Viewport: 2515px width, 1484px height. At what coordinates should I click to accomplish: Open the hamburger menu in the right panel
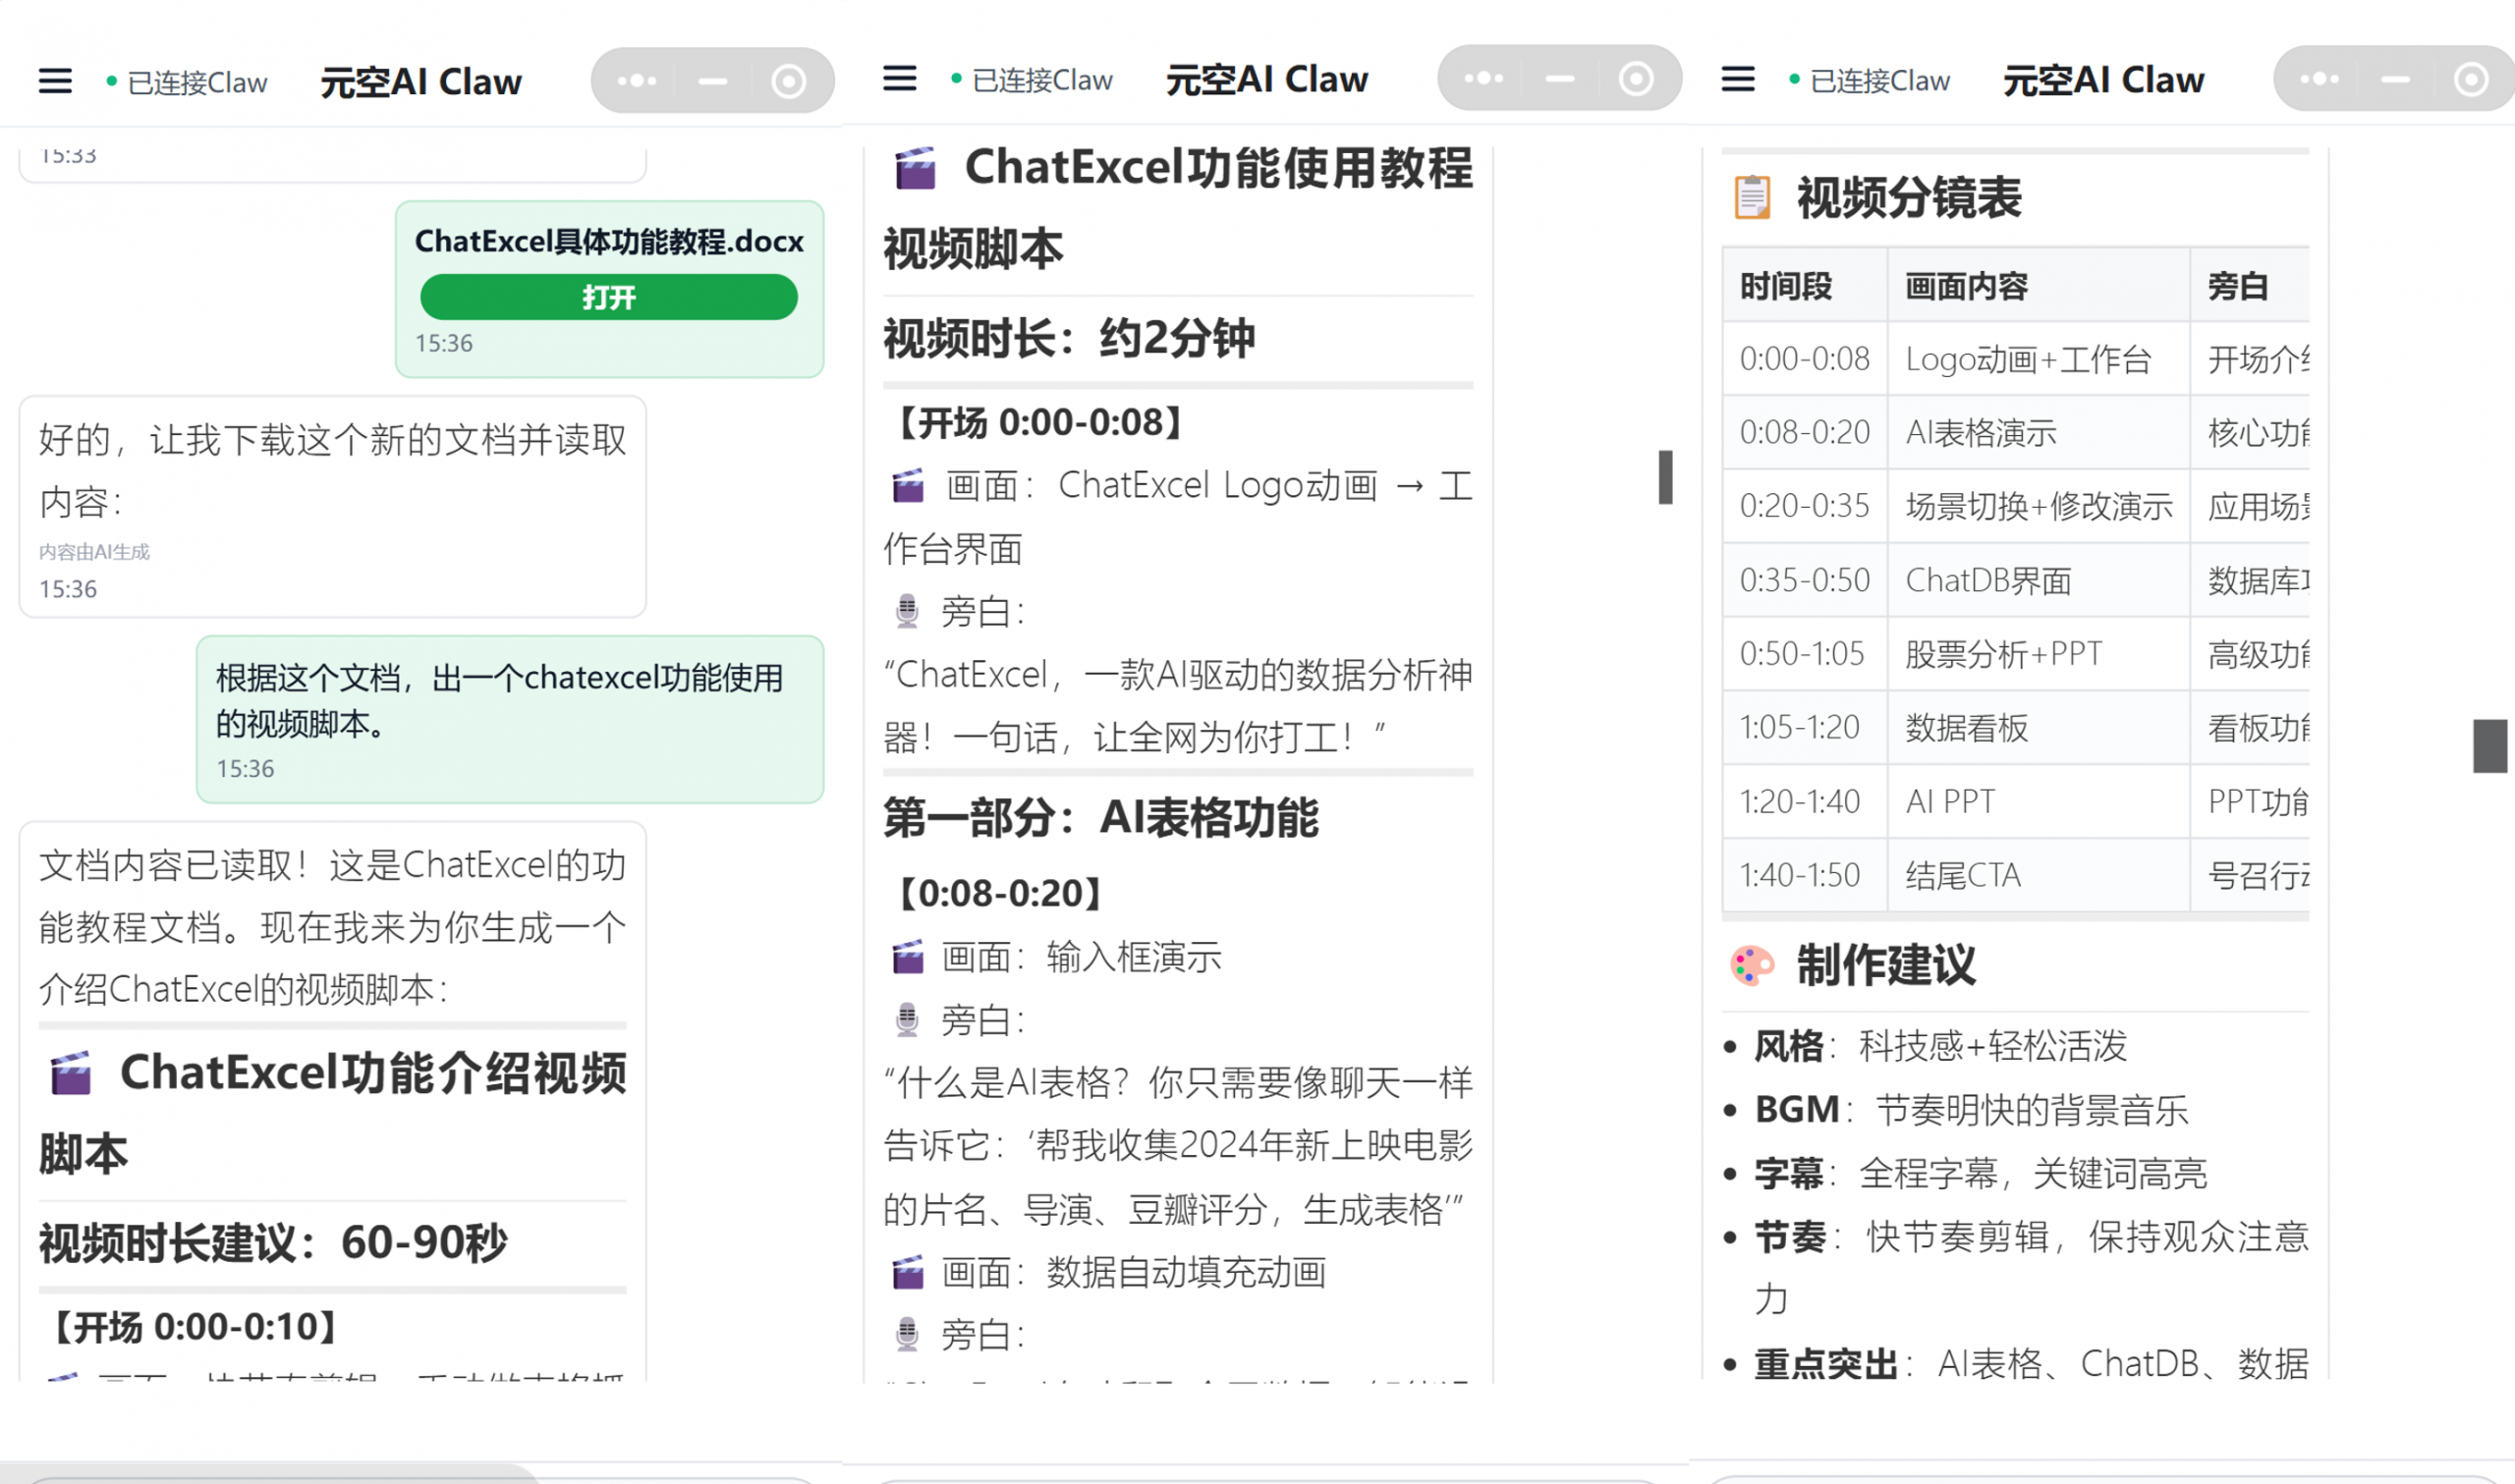[x=1738, y=80]
